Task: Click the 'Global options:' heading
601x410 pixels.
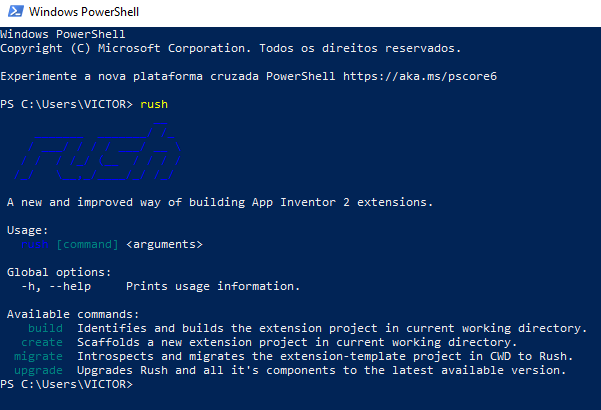Action: pos(59,272)
